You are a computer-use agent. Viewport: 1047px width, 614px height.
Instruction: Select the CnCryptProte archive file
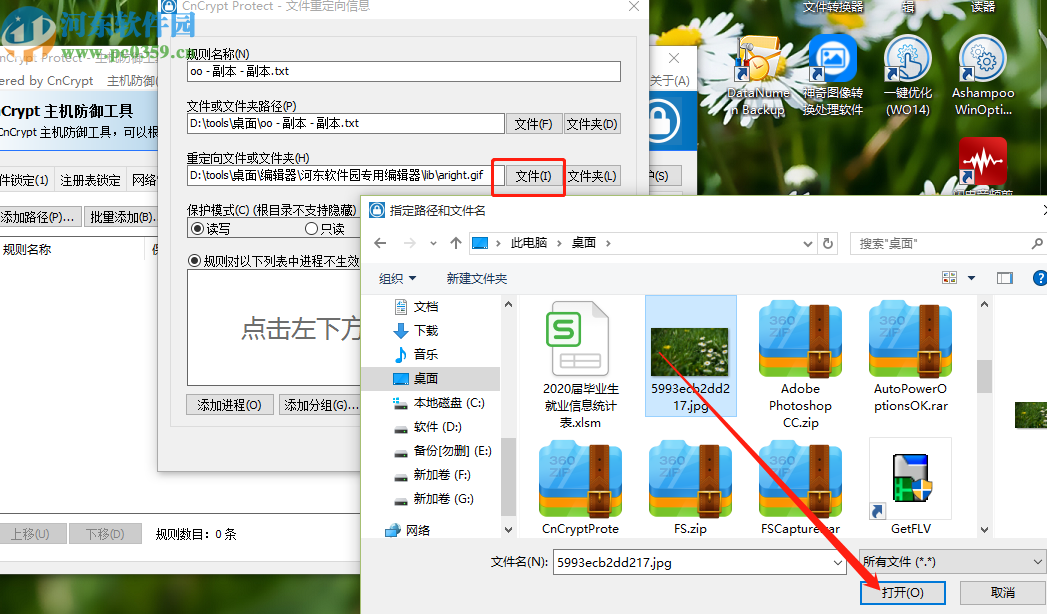(580, 487)
